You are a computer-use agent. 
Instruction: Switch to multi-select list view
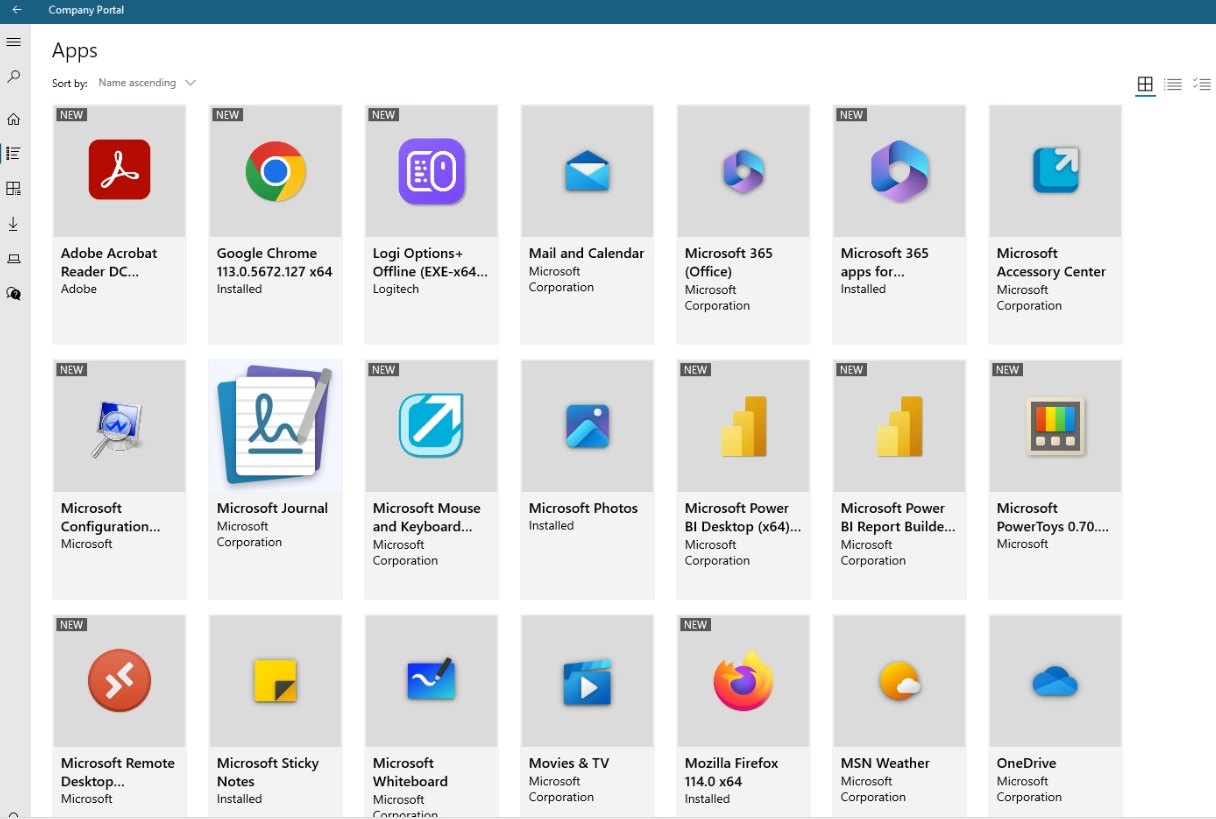(1202, 84)
